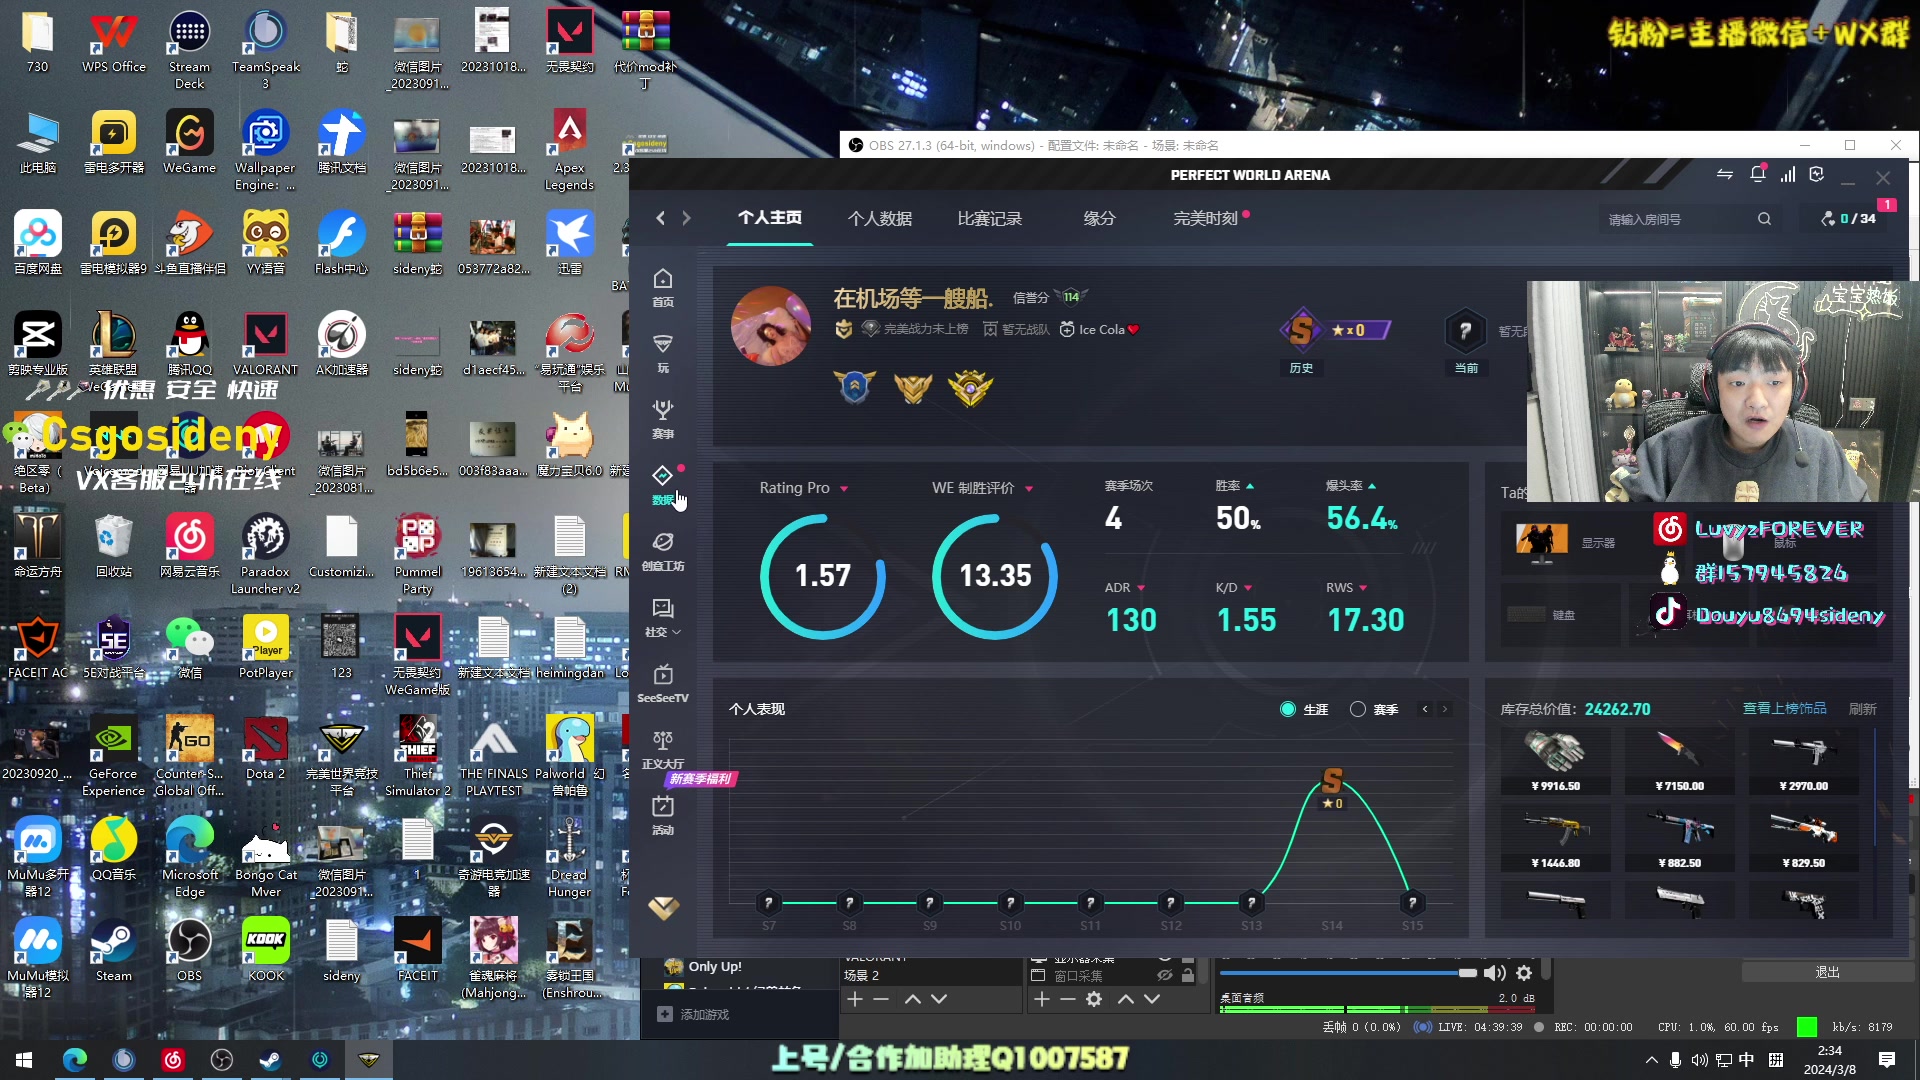Screen dimensions: 1920x1080
Task: Click the search magnifier beside the room input
Action: tap(1764, 218)
